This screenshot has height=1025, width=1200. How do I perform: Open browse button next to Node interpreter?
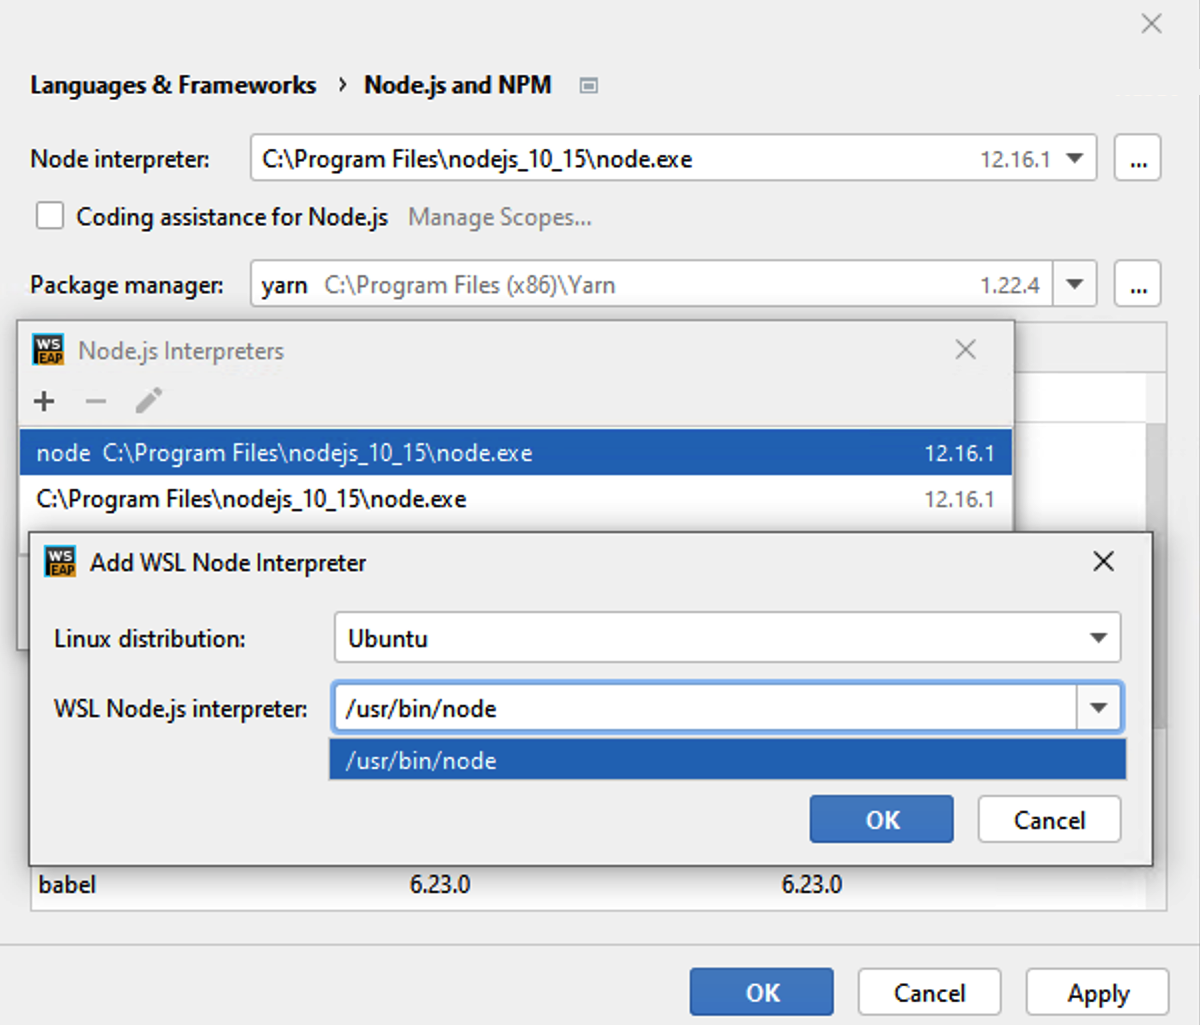(1138, 159)
